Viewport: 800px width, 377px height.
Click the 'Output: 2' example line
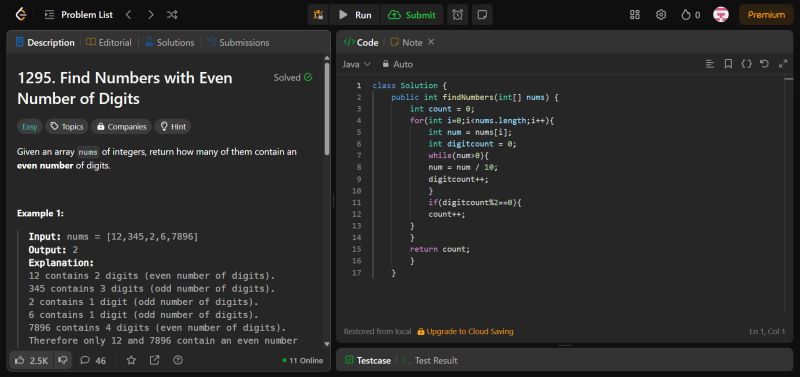coord(53,250)
